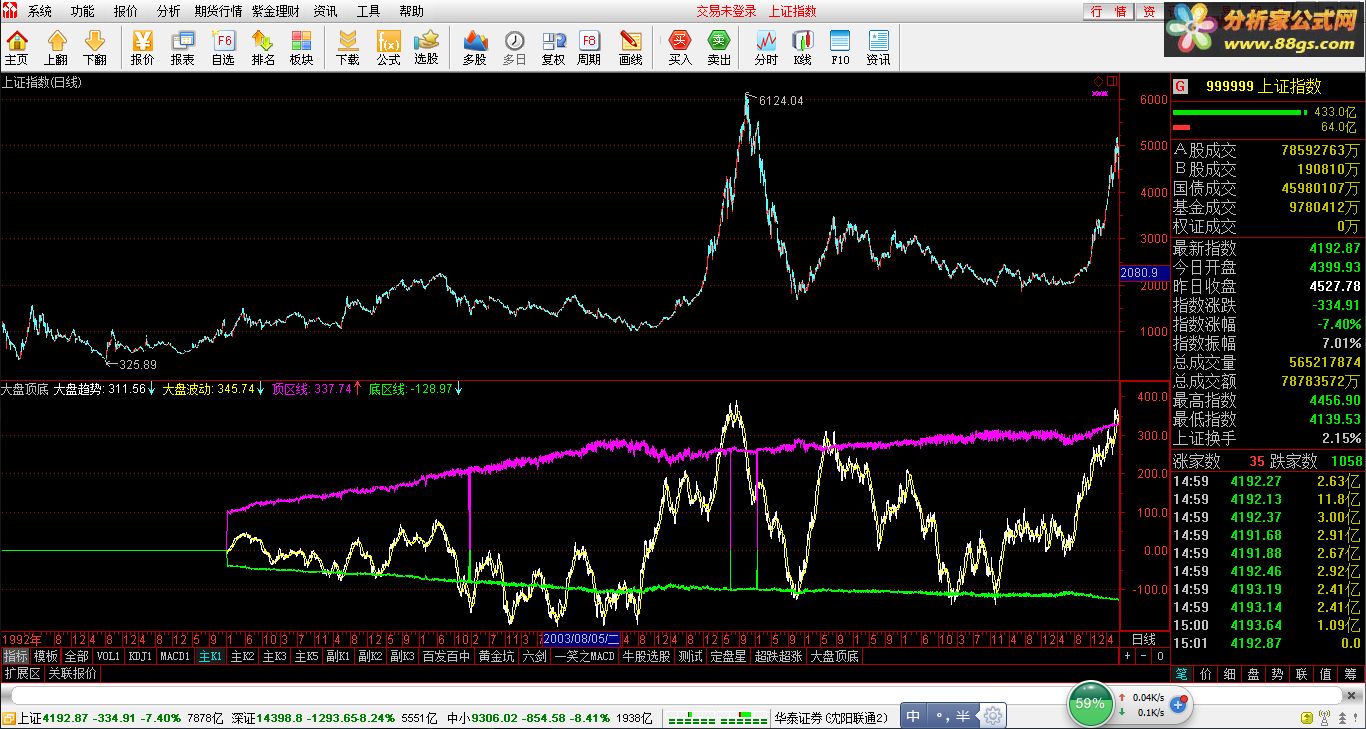
Task: Select the 笔 tick tab in side panel
Action: 1181,674
